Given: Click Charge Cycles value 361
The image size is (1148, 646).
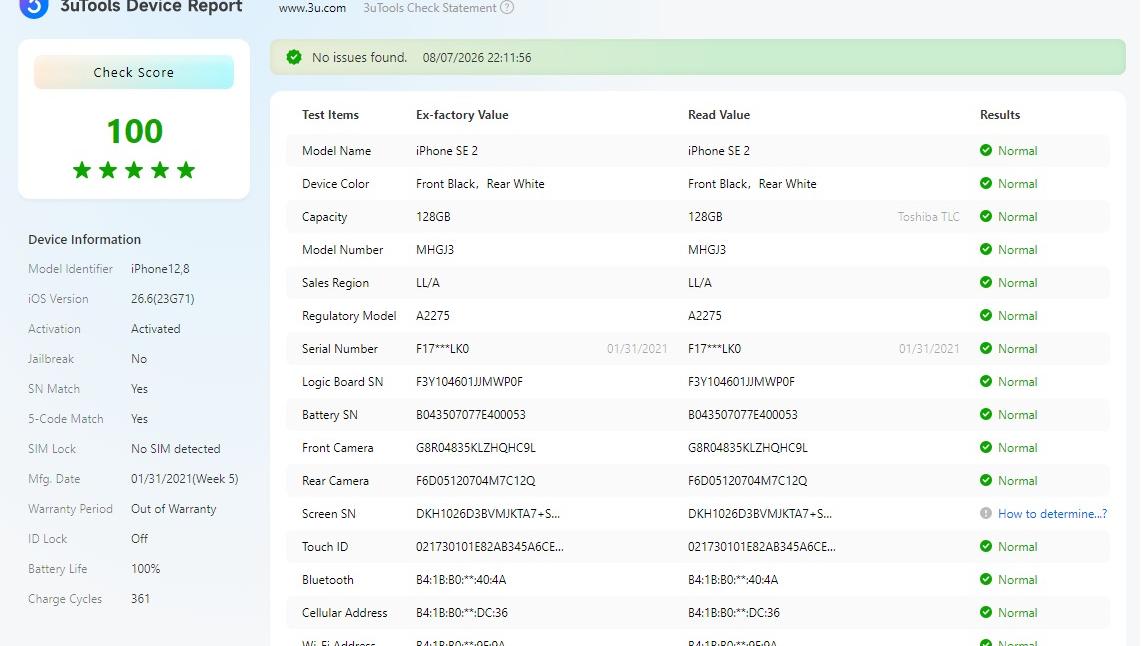Looking at the screenshot, I should coord(141,599).
